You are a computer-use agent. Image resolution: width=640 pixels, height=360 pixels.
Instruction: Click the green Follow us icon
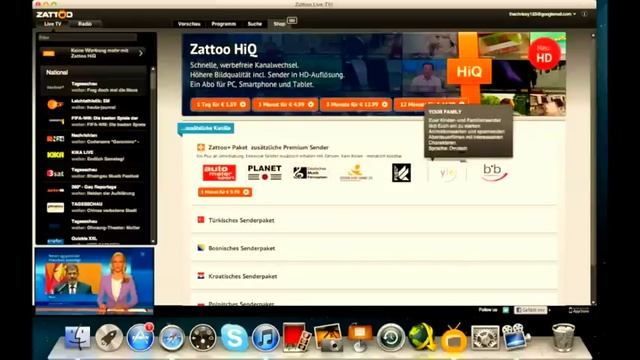(506, 310)
